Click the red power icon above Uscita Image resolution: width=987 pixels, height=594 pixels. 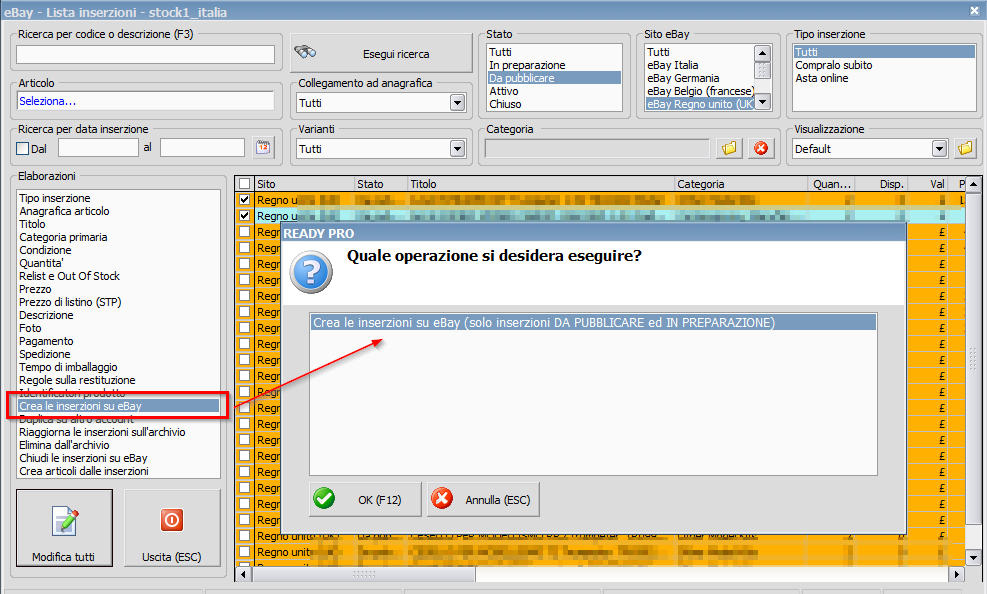pos(172,520)
